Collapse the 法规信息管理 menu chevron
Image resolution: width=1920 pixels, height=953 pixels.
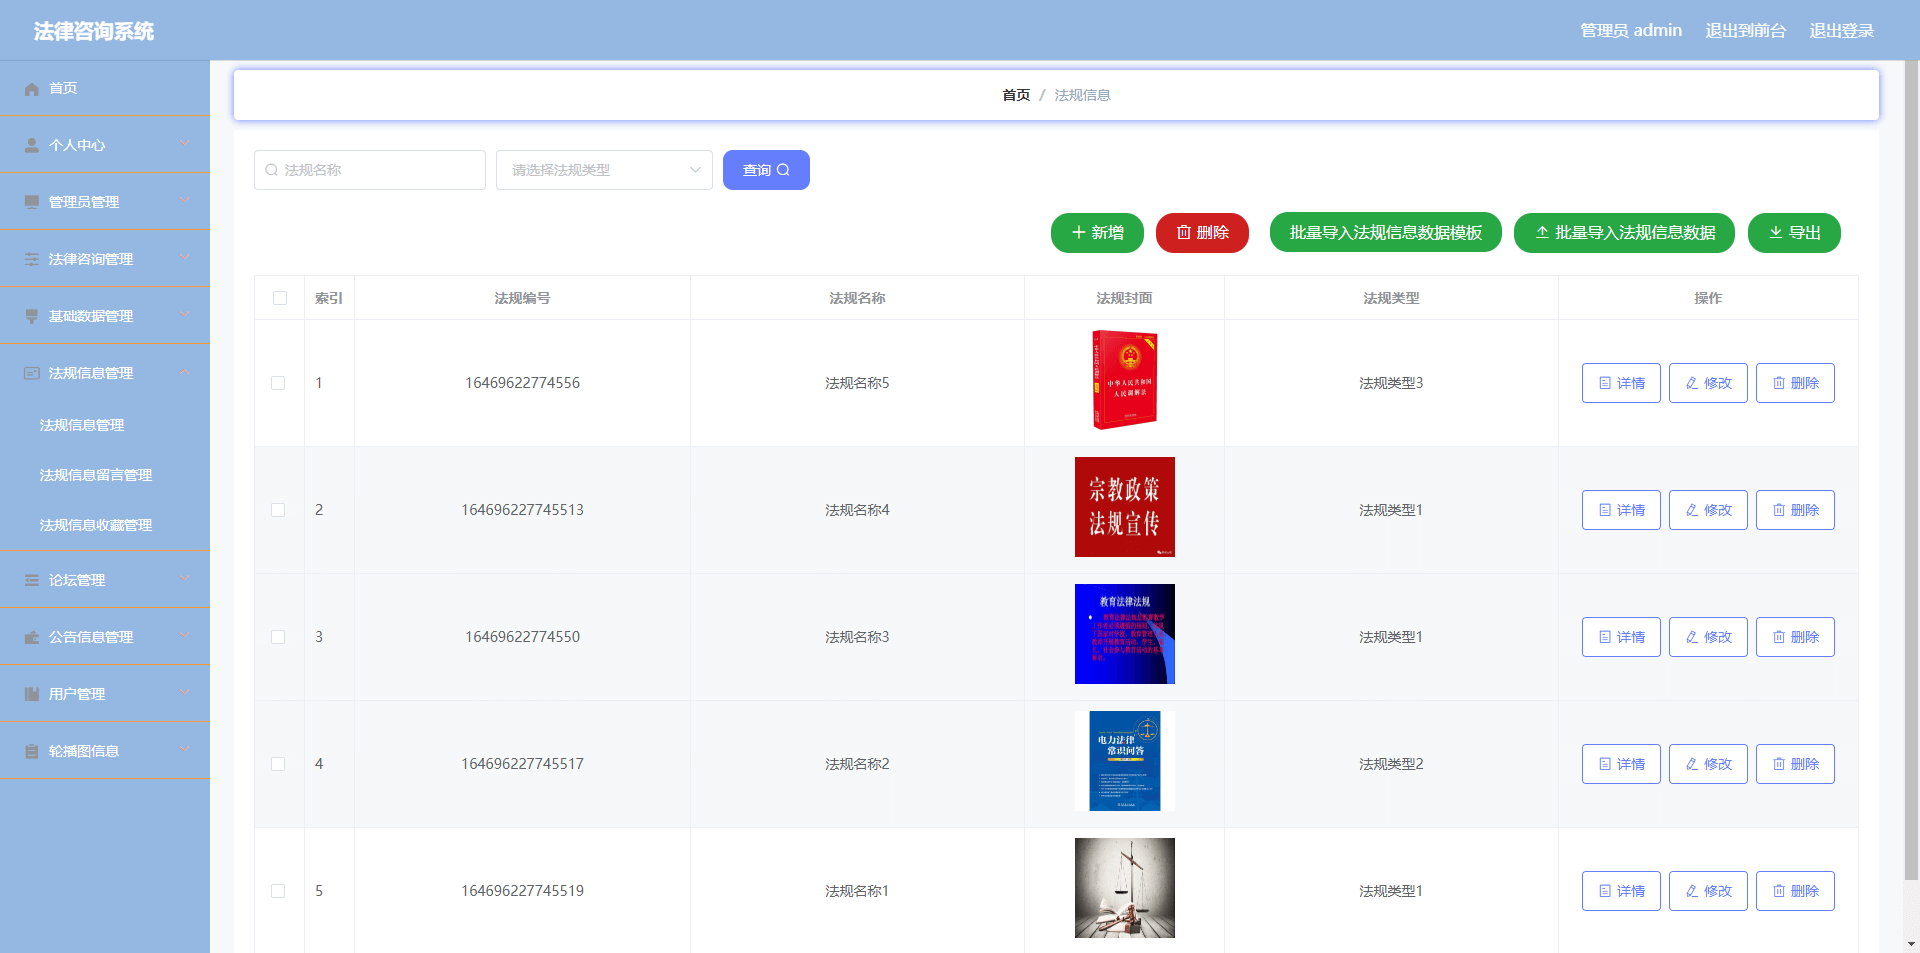click(x=184, y=372)
